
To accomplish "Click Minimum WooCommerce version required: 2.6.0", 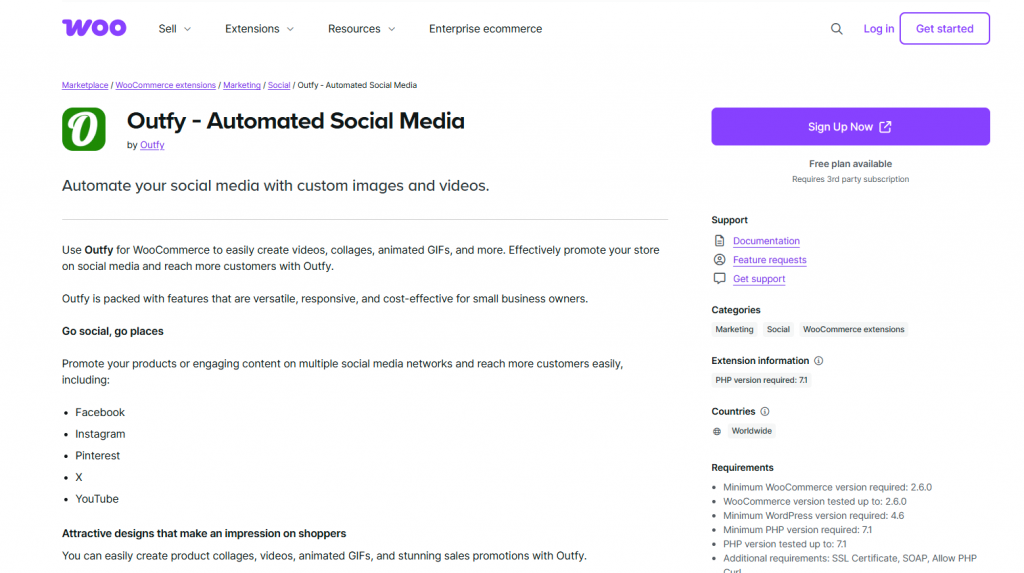I will pos(827,487).
